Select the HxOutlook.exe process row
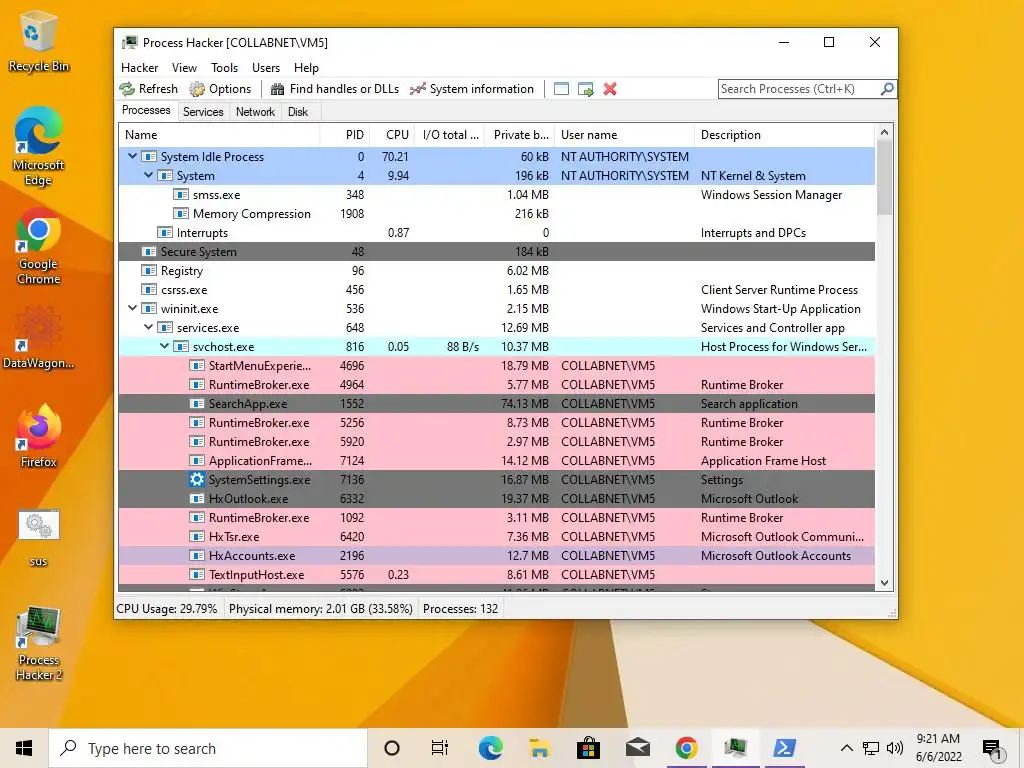Image resolution: width=1024 pixels, height=768 pixels. pos(496,498)
